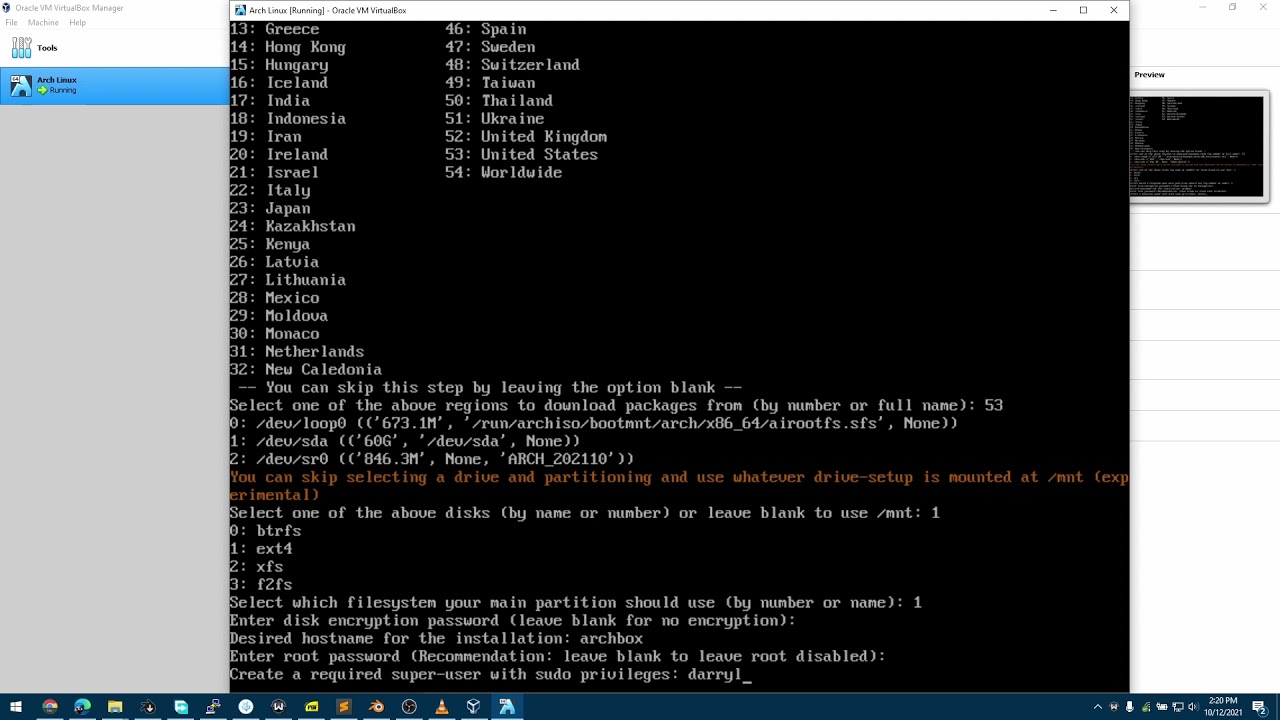Click the VirtualBox Manager title bar text

[69, 8]
